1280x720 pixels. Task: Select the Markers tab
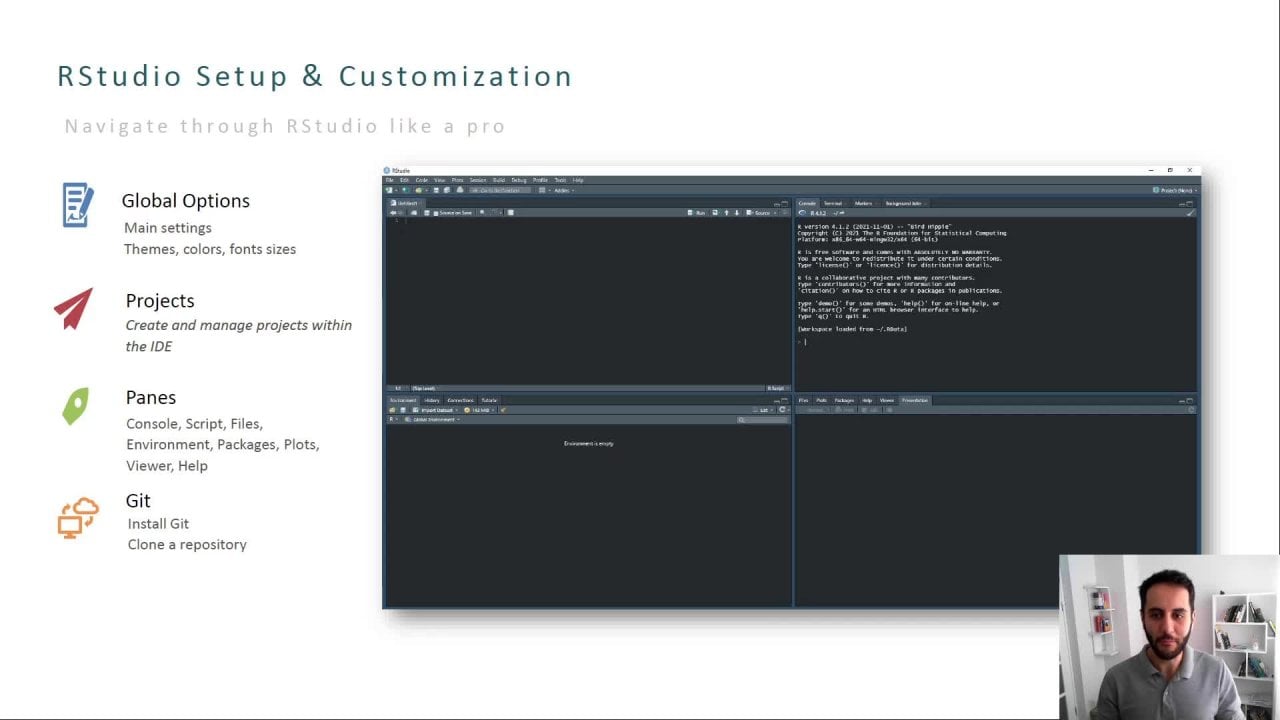click(x=864, y=203)
